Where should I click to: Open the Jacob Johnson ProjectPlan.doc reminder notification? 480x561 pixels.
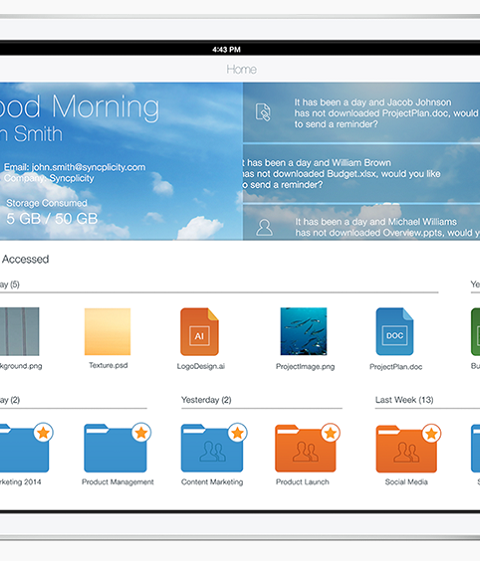[x=362, y=113]
